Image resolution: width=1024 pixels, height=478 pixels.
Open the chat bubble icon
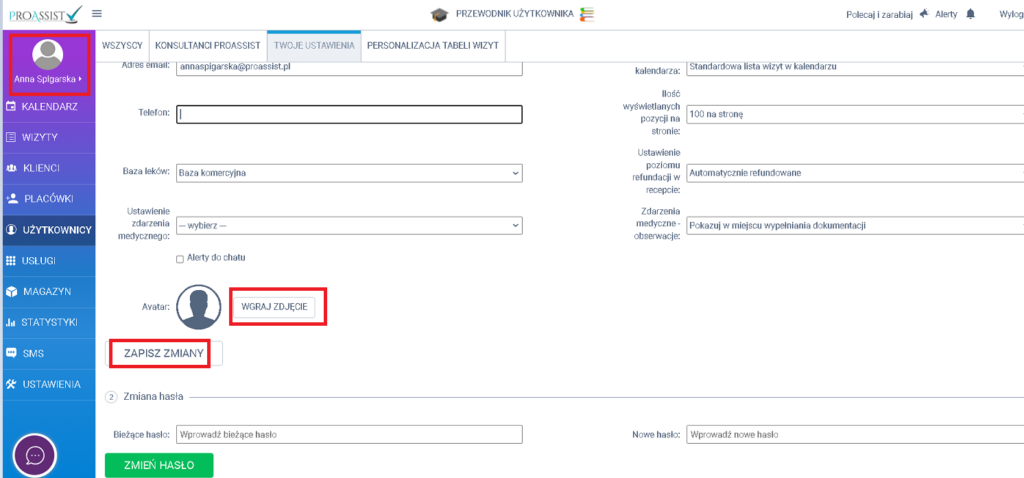[35, 455]
